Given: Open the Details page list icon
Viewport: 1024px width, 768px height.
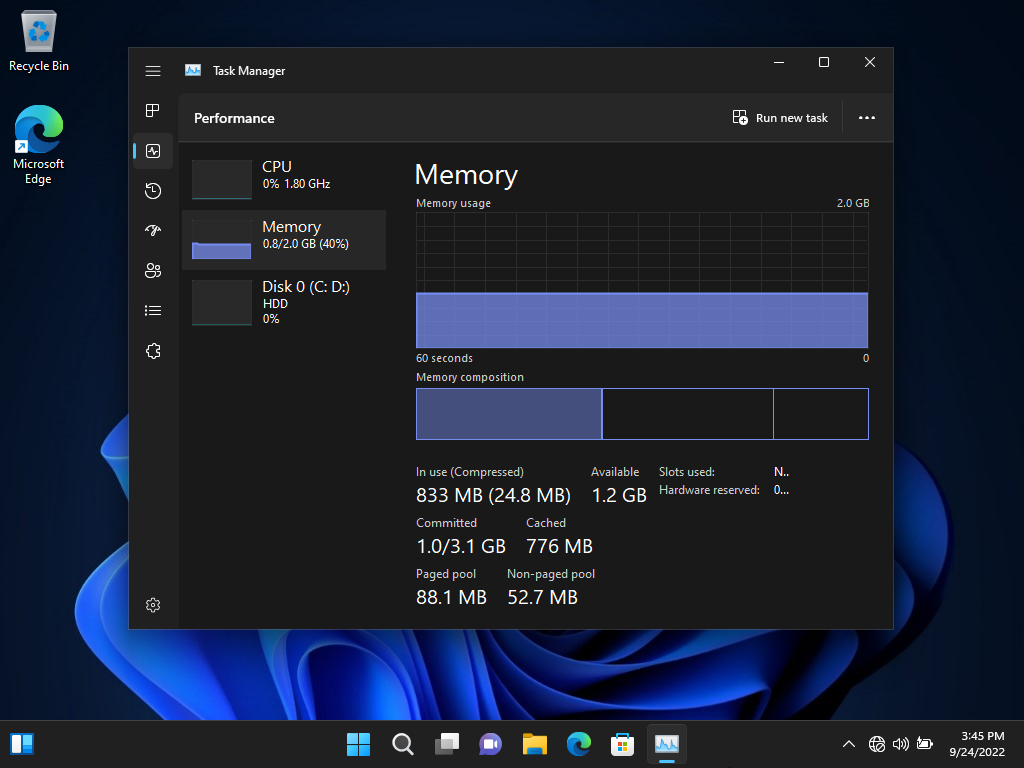Looking at the screenshot, I should [153, 311].
